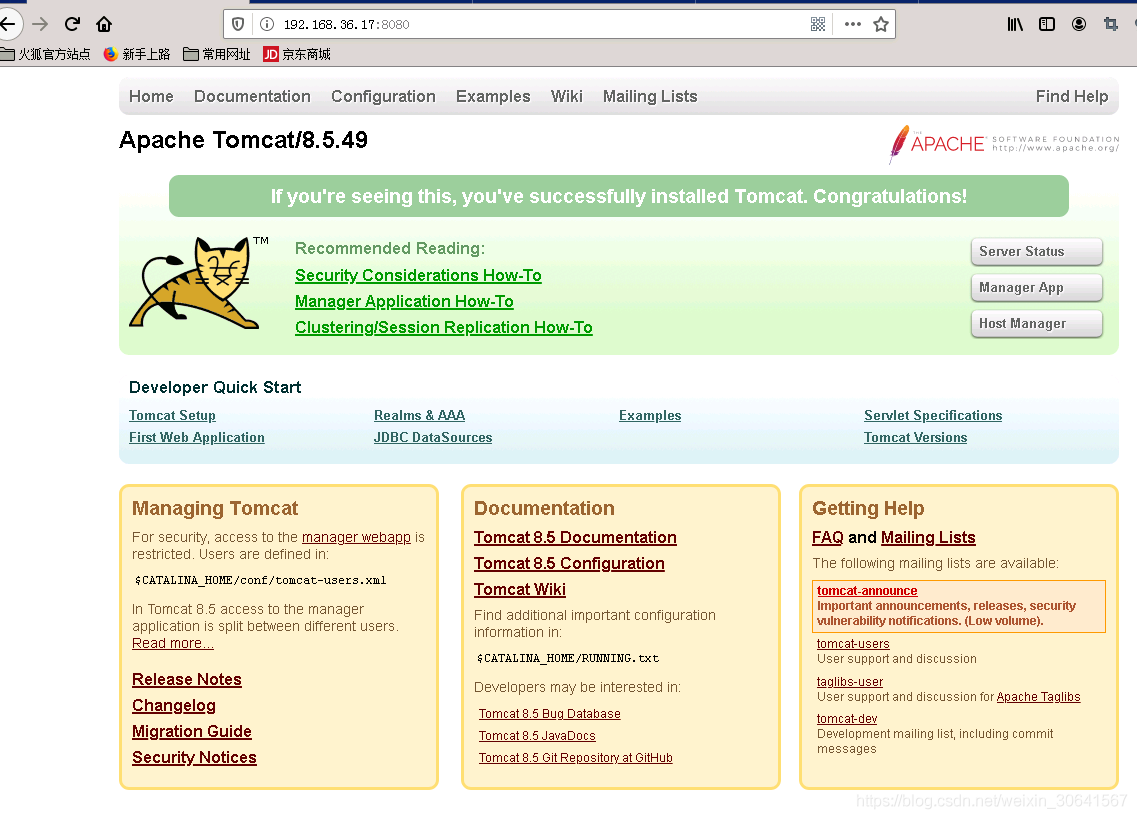Go to the browser home page icon
1137x819 pixels.
click(x=104, y=24)
